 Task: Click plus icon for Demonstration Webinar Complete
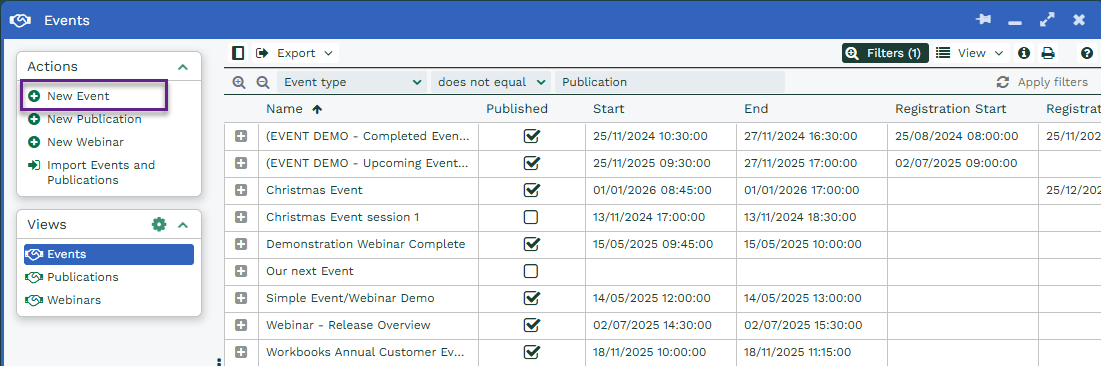tap(241, 244)
